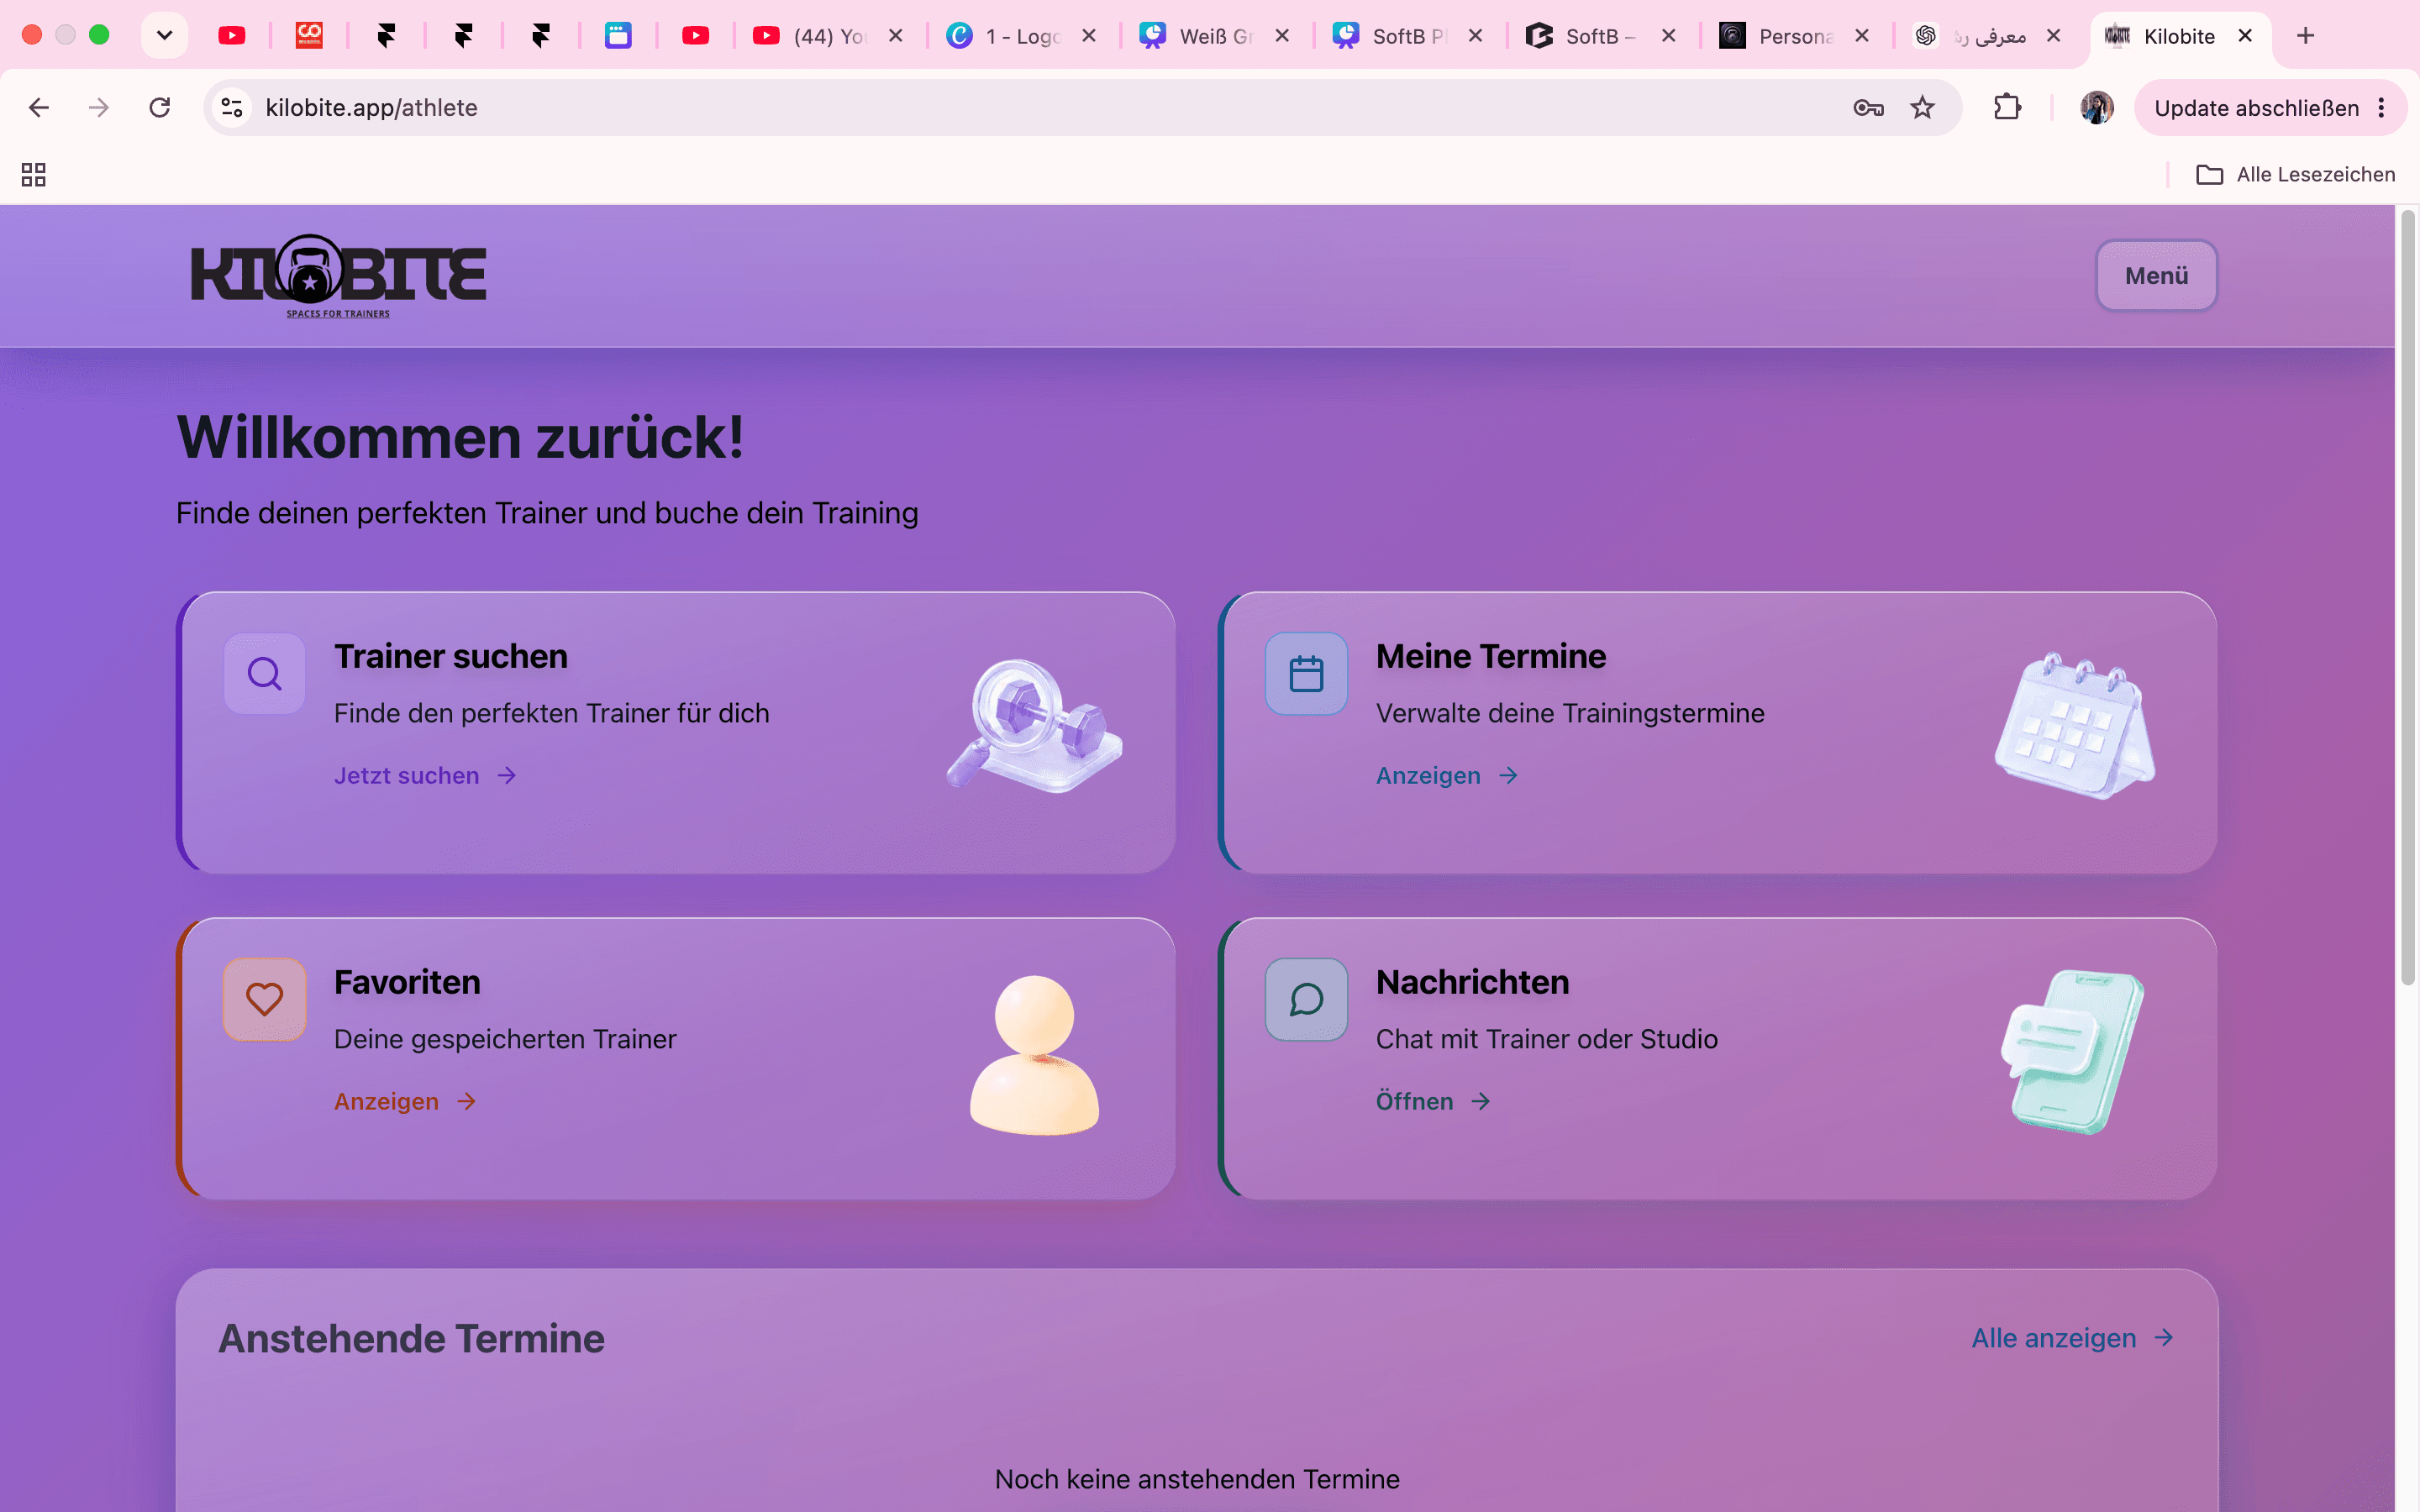Screen dimensions: 2420x1512
Task: Open the Chrome three-dot menu
Action: (x=2382, y=108)
